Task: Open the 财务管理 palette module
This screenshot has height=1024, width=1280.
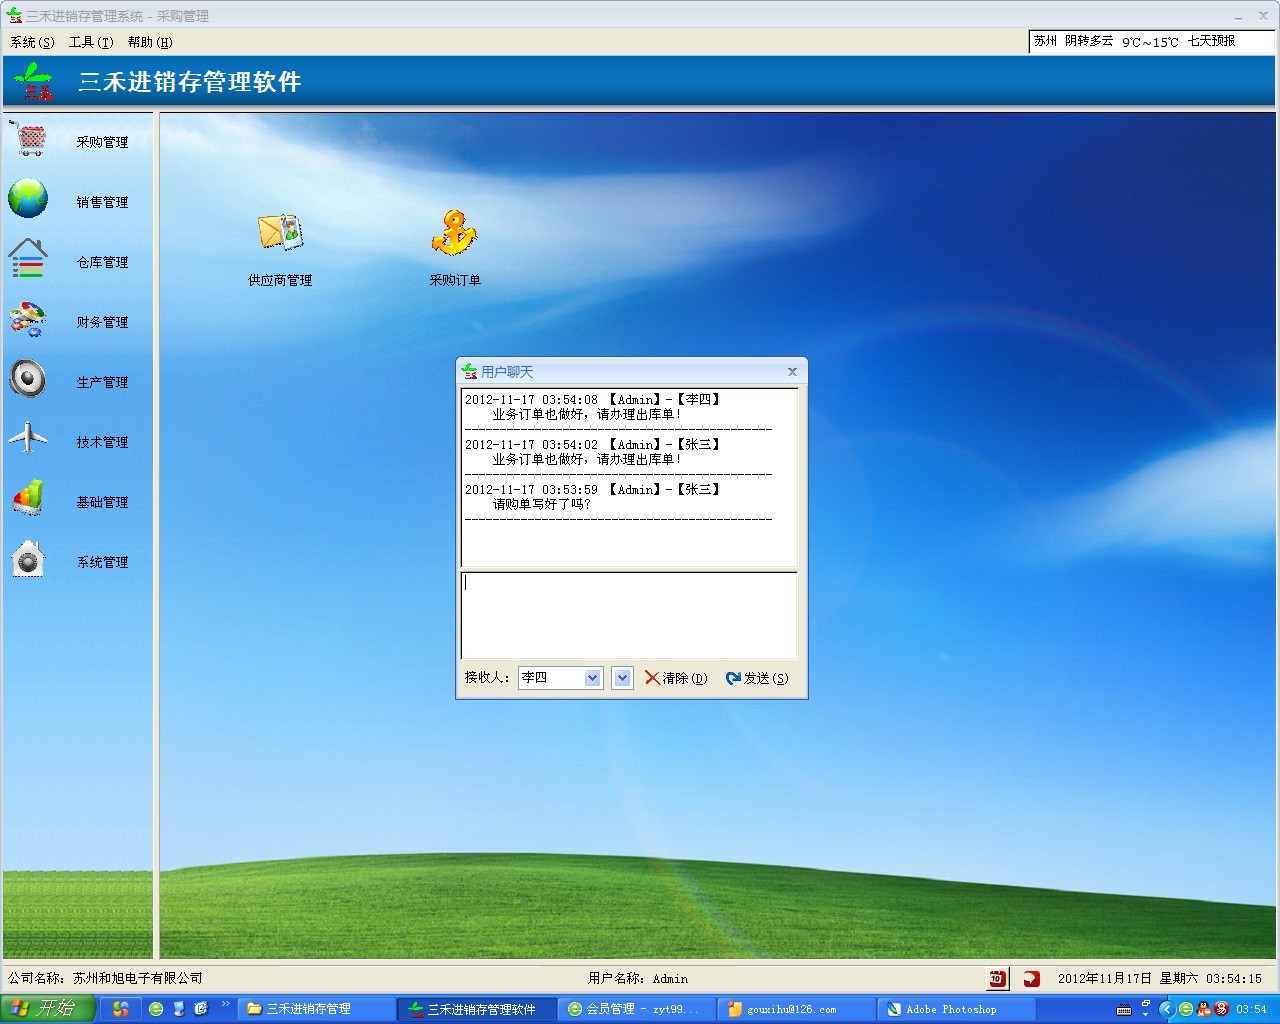Action: [70, 321]
